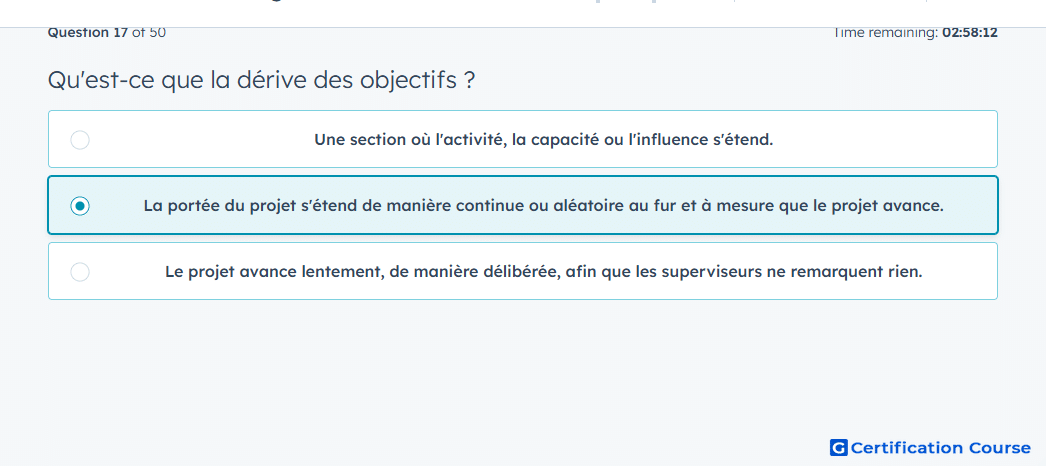Click answer text "La portée du projet s'étend"

pyautogui.click(x=544, y=206)
